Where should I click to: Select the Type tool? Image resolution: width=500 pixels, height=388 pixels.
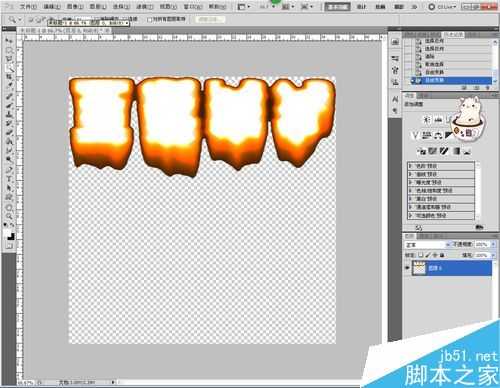9,179
